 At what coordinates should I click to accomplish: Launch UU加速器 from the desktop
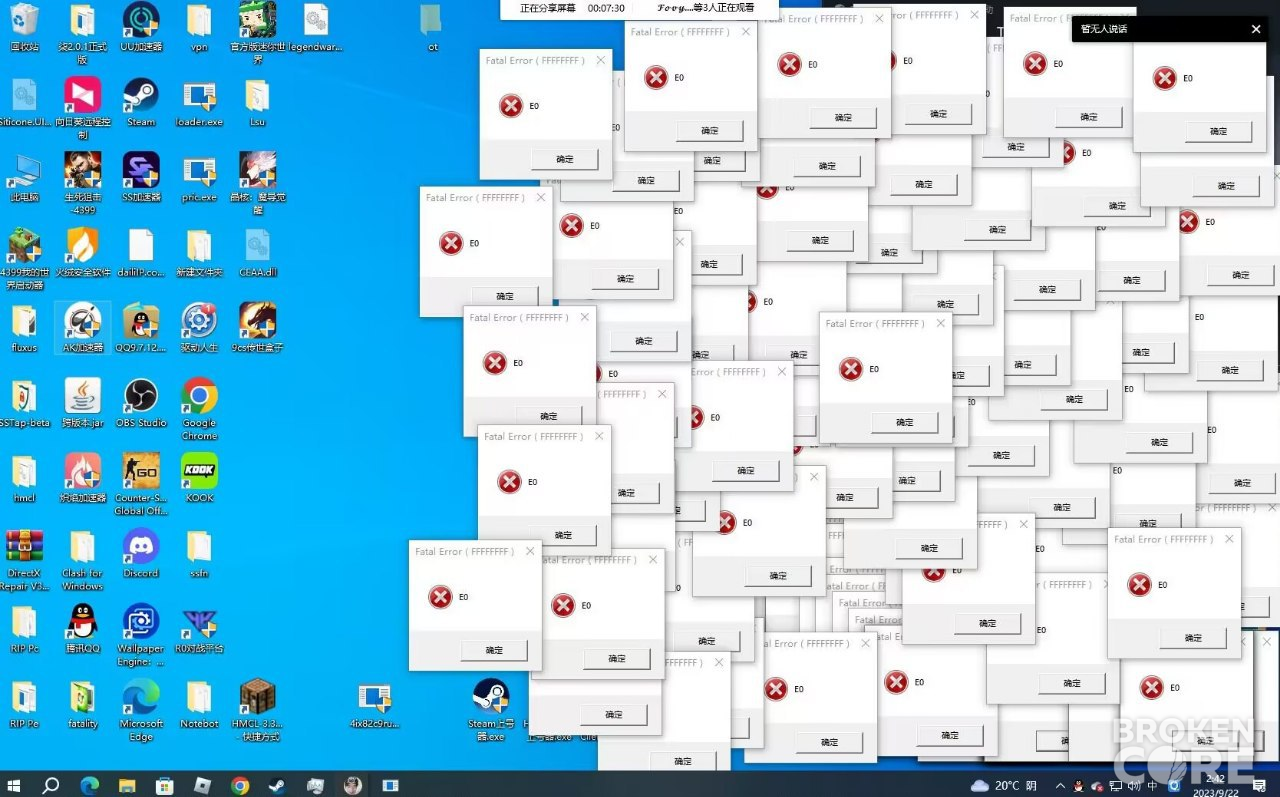click(x=141, y=27)
